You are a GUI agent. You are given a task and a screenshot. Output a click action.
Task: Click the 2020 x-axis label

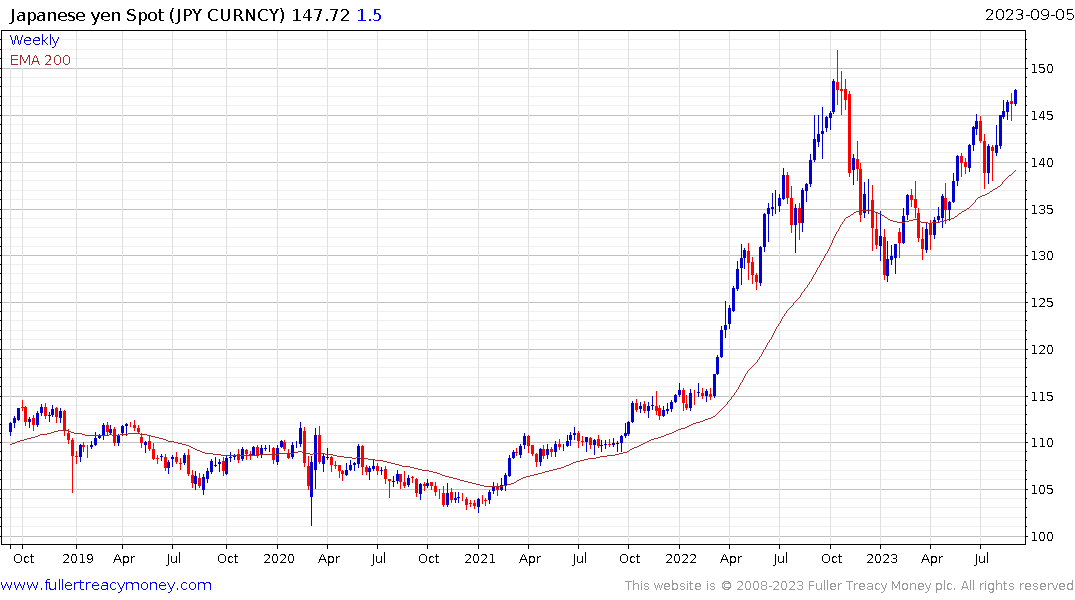tap(278, 558)
